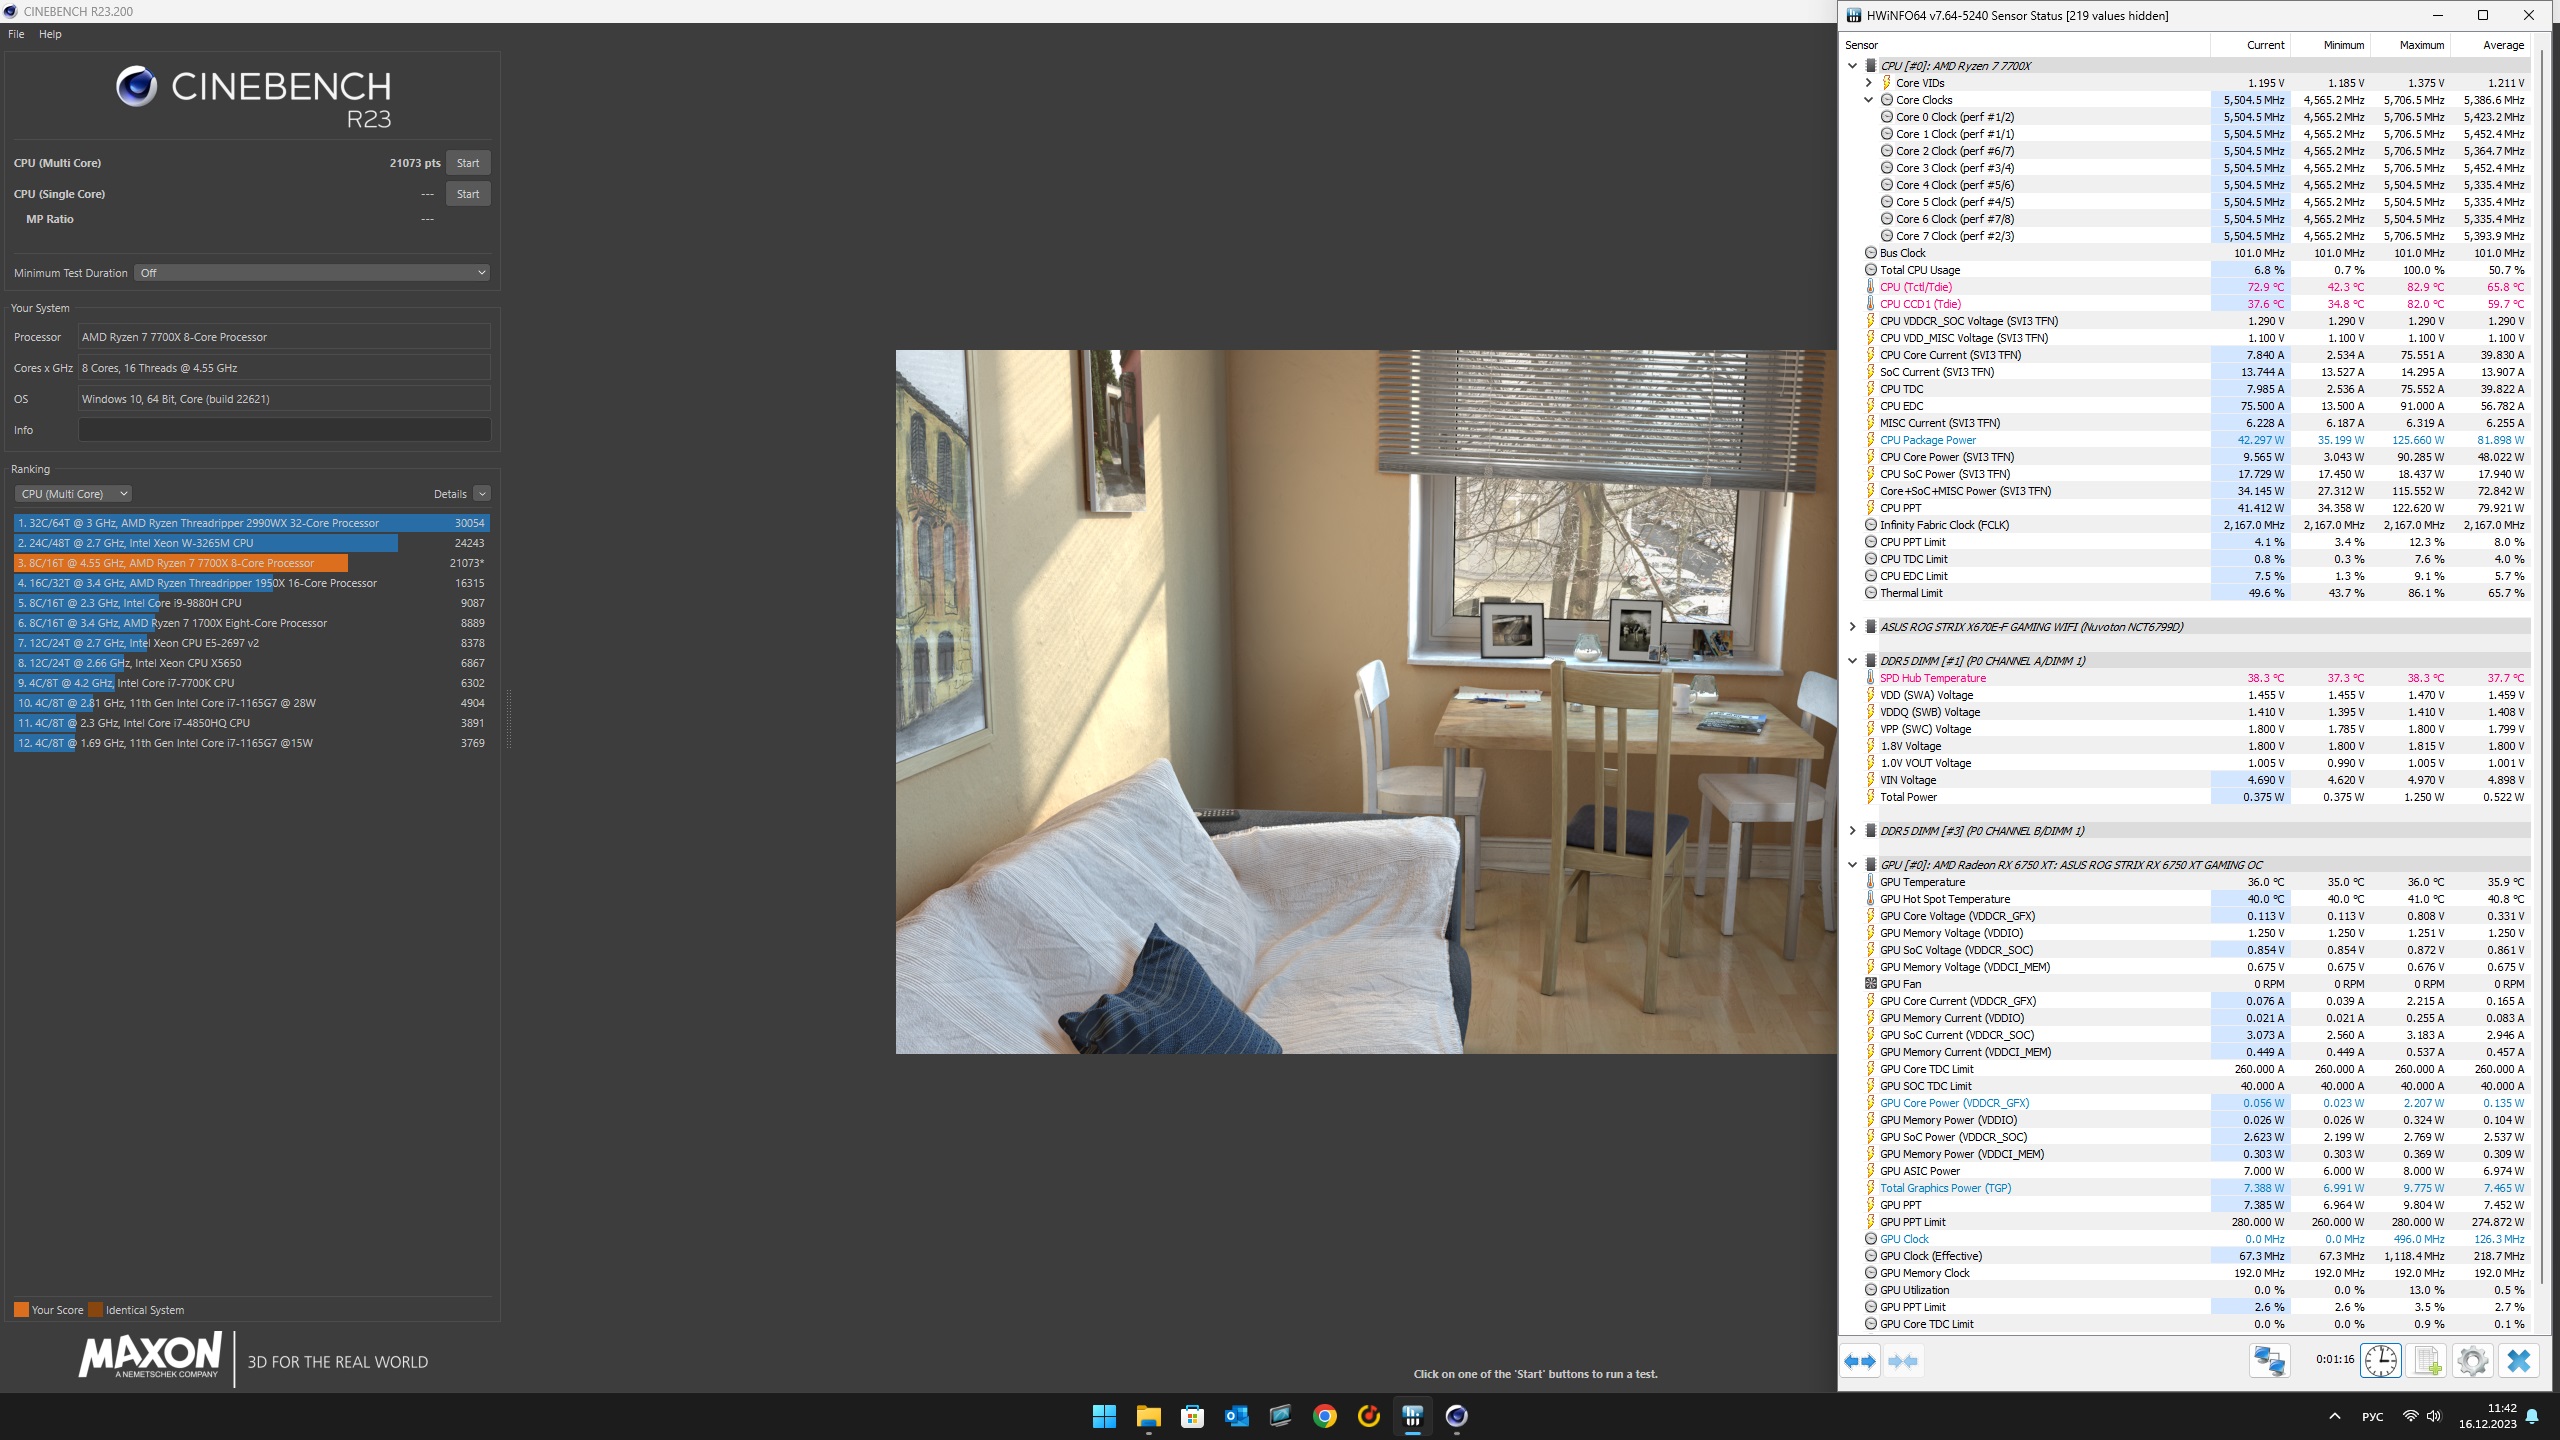Open the Minimum Test Duration dropdown
2560x1440 pixels.
tap(314, 273)
